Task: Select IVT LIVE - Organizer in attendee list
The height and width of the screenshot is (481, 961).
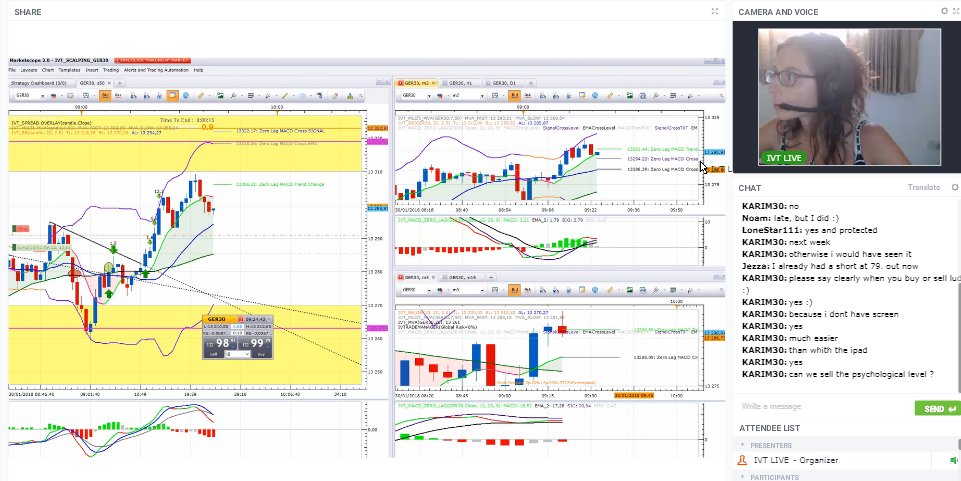Action: 796,460
